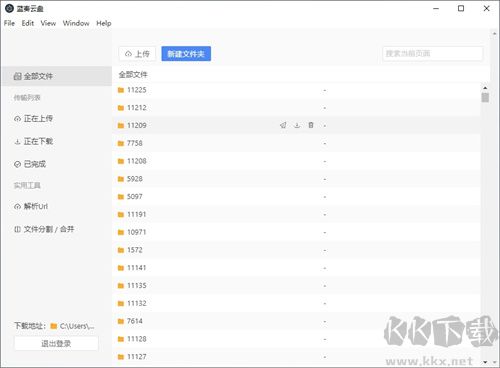Click the blue 新建文件夹 button
Screen dimensions: 500x368
pos(186,54)
